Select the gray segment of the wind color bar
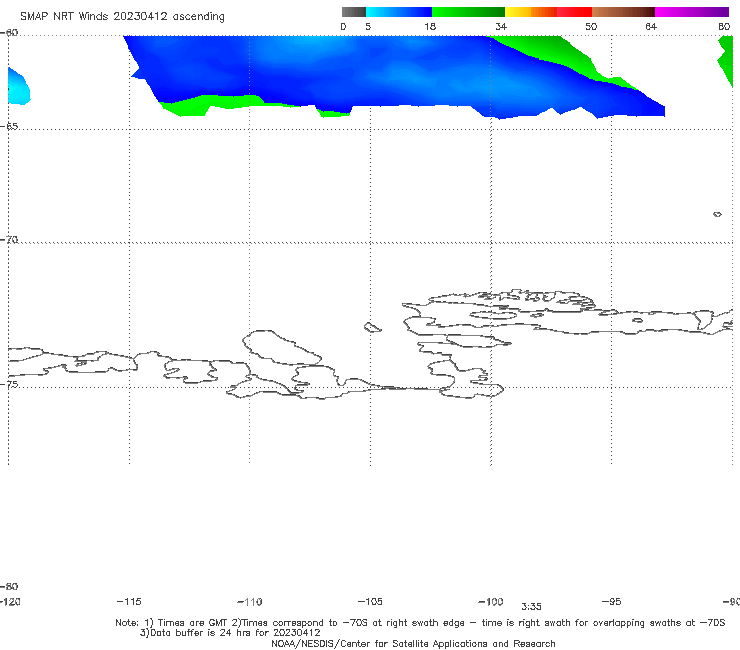Viewport: 740px width, 650px height. pos(354,12)
